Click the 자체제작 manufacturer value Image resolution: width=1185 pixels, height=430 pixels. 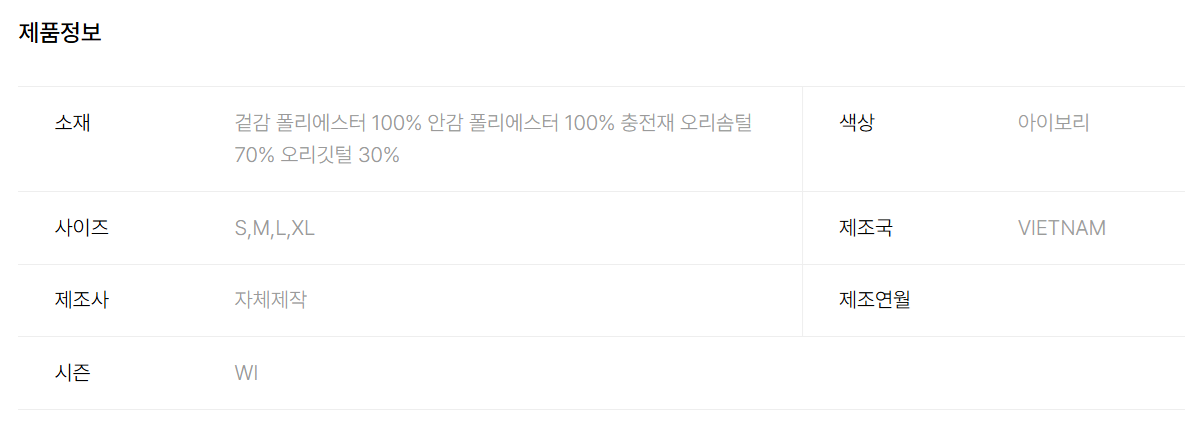(271, 299)
